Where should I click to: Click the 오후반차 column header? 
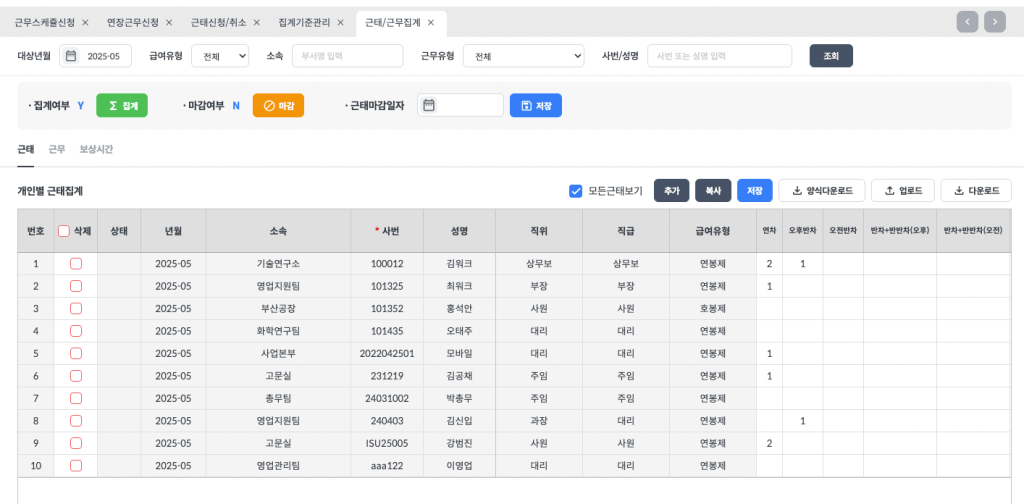[803, 230]
